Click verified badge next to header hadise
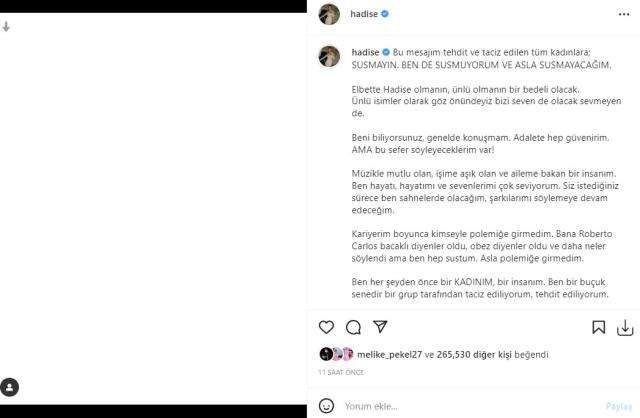The width and height of the screenshot is (640, 418). click(384, 14)
